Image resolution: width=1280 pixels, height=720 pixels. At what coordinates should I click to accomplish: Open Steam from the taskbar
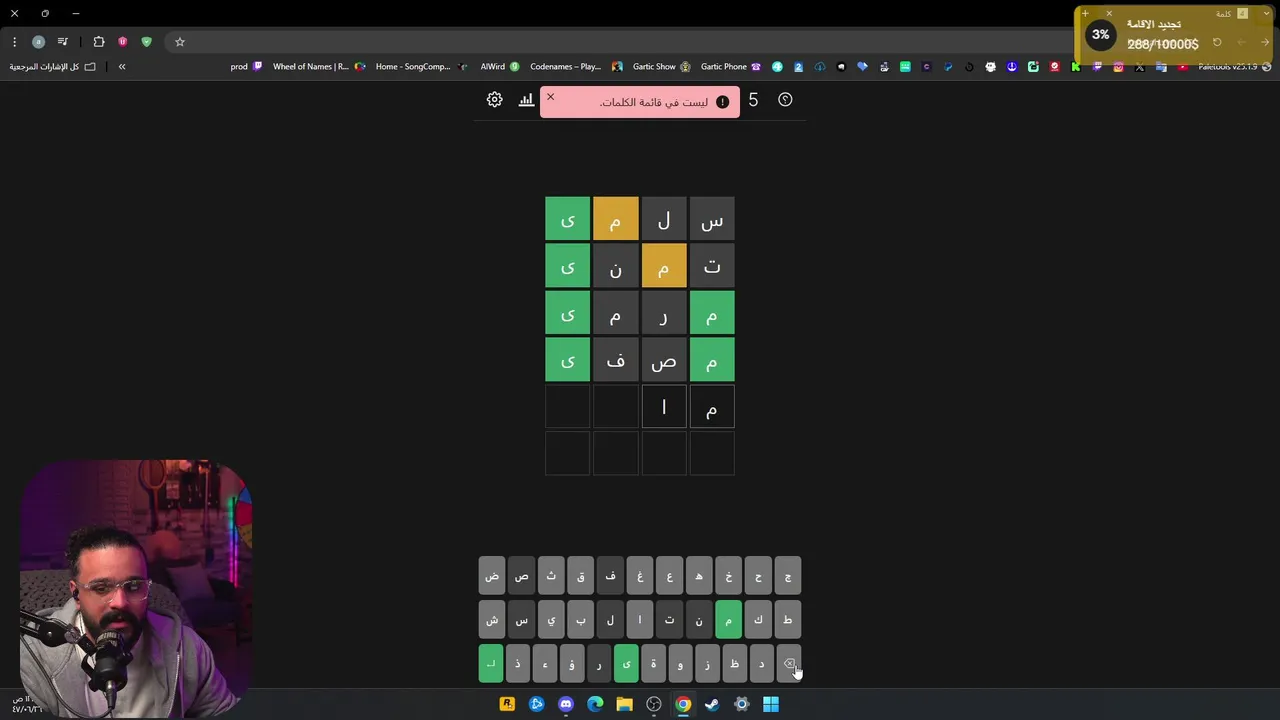point(712,704)
